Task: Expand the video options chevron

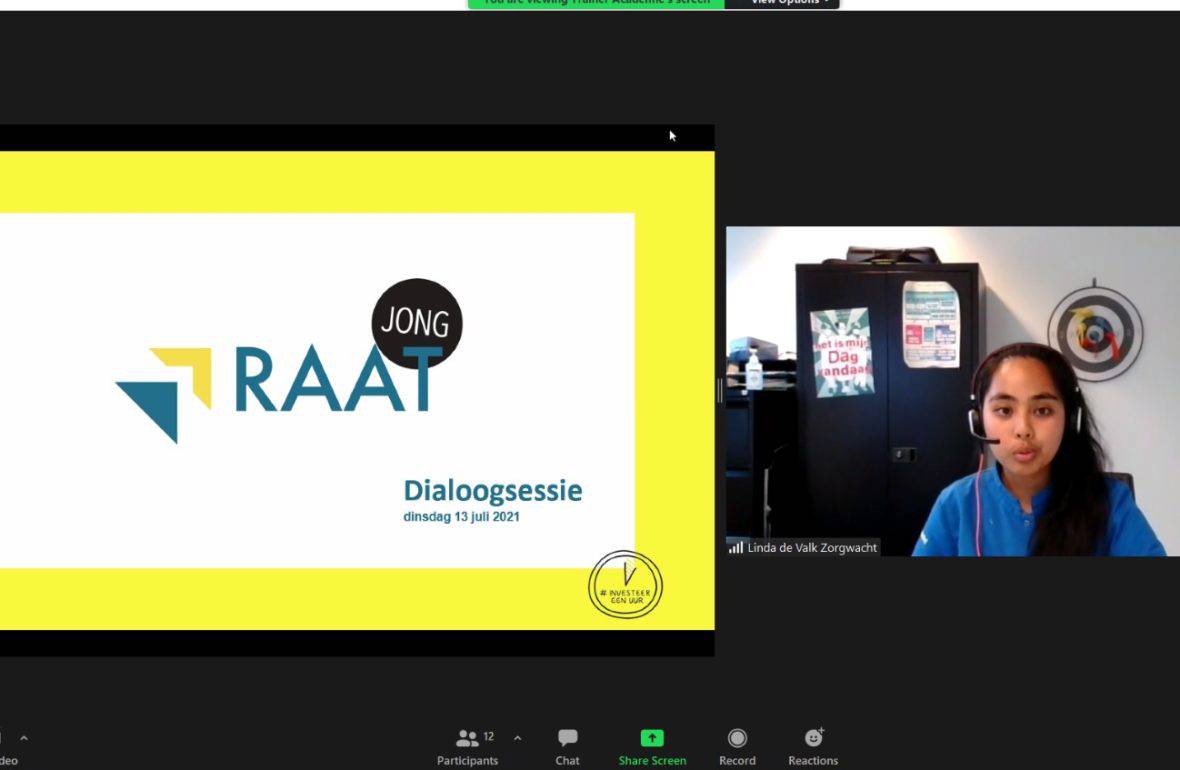Action: 24,738
